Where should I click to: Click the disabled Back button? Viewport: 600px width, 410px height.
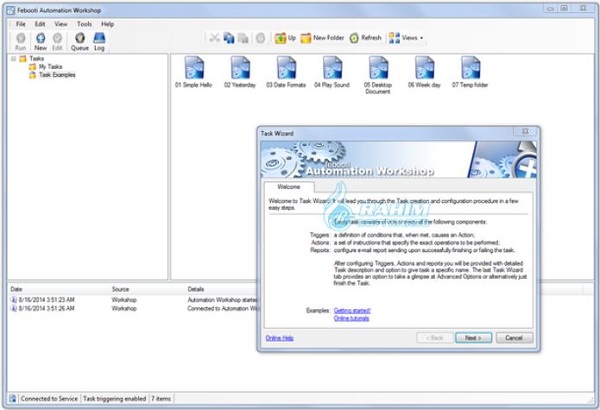(435, 338)
